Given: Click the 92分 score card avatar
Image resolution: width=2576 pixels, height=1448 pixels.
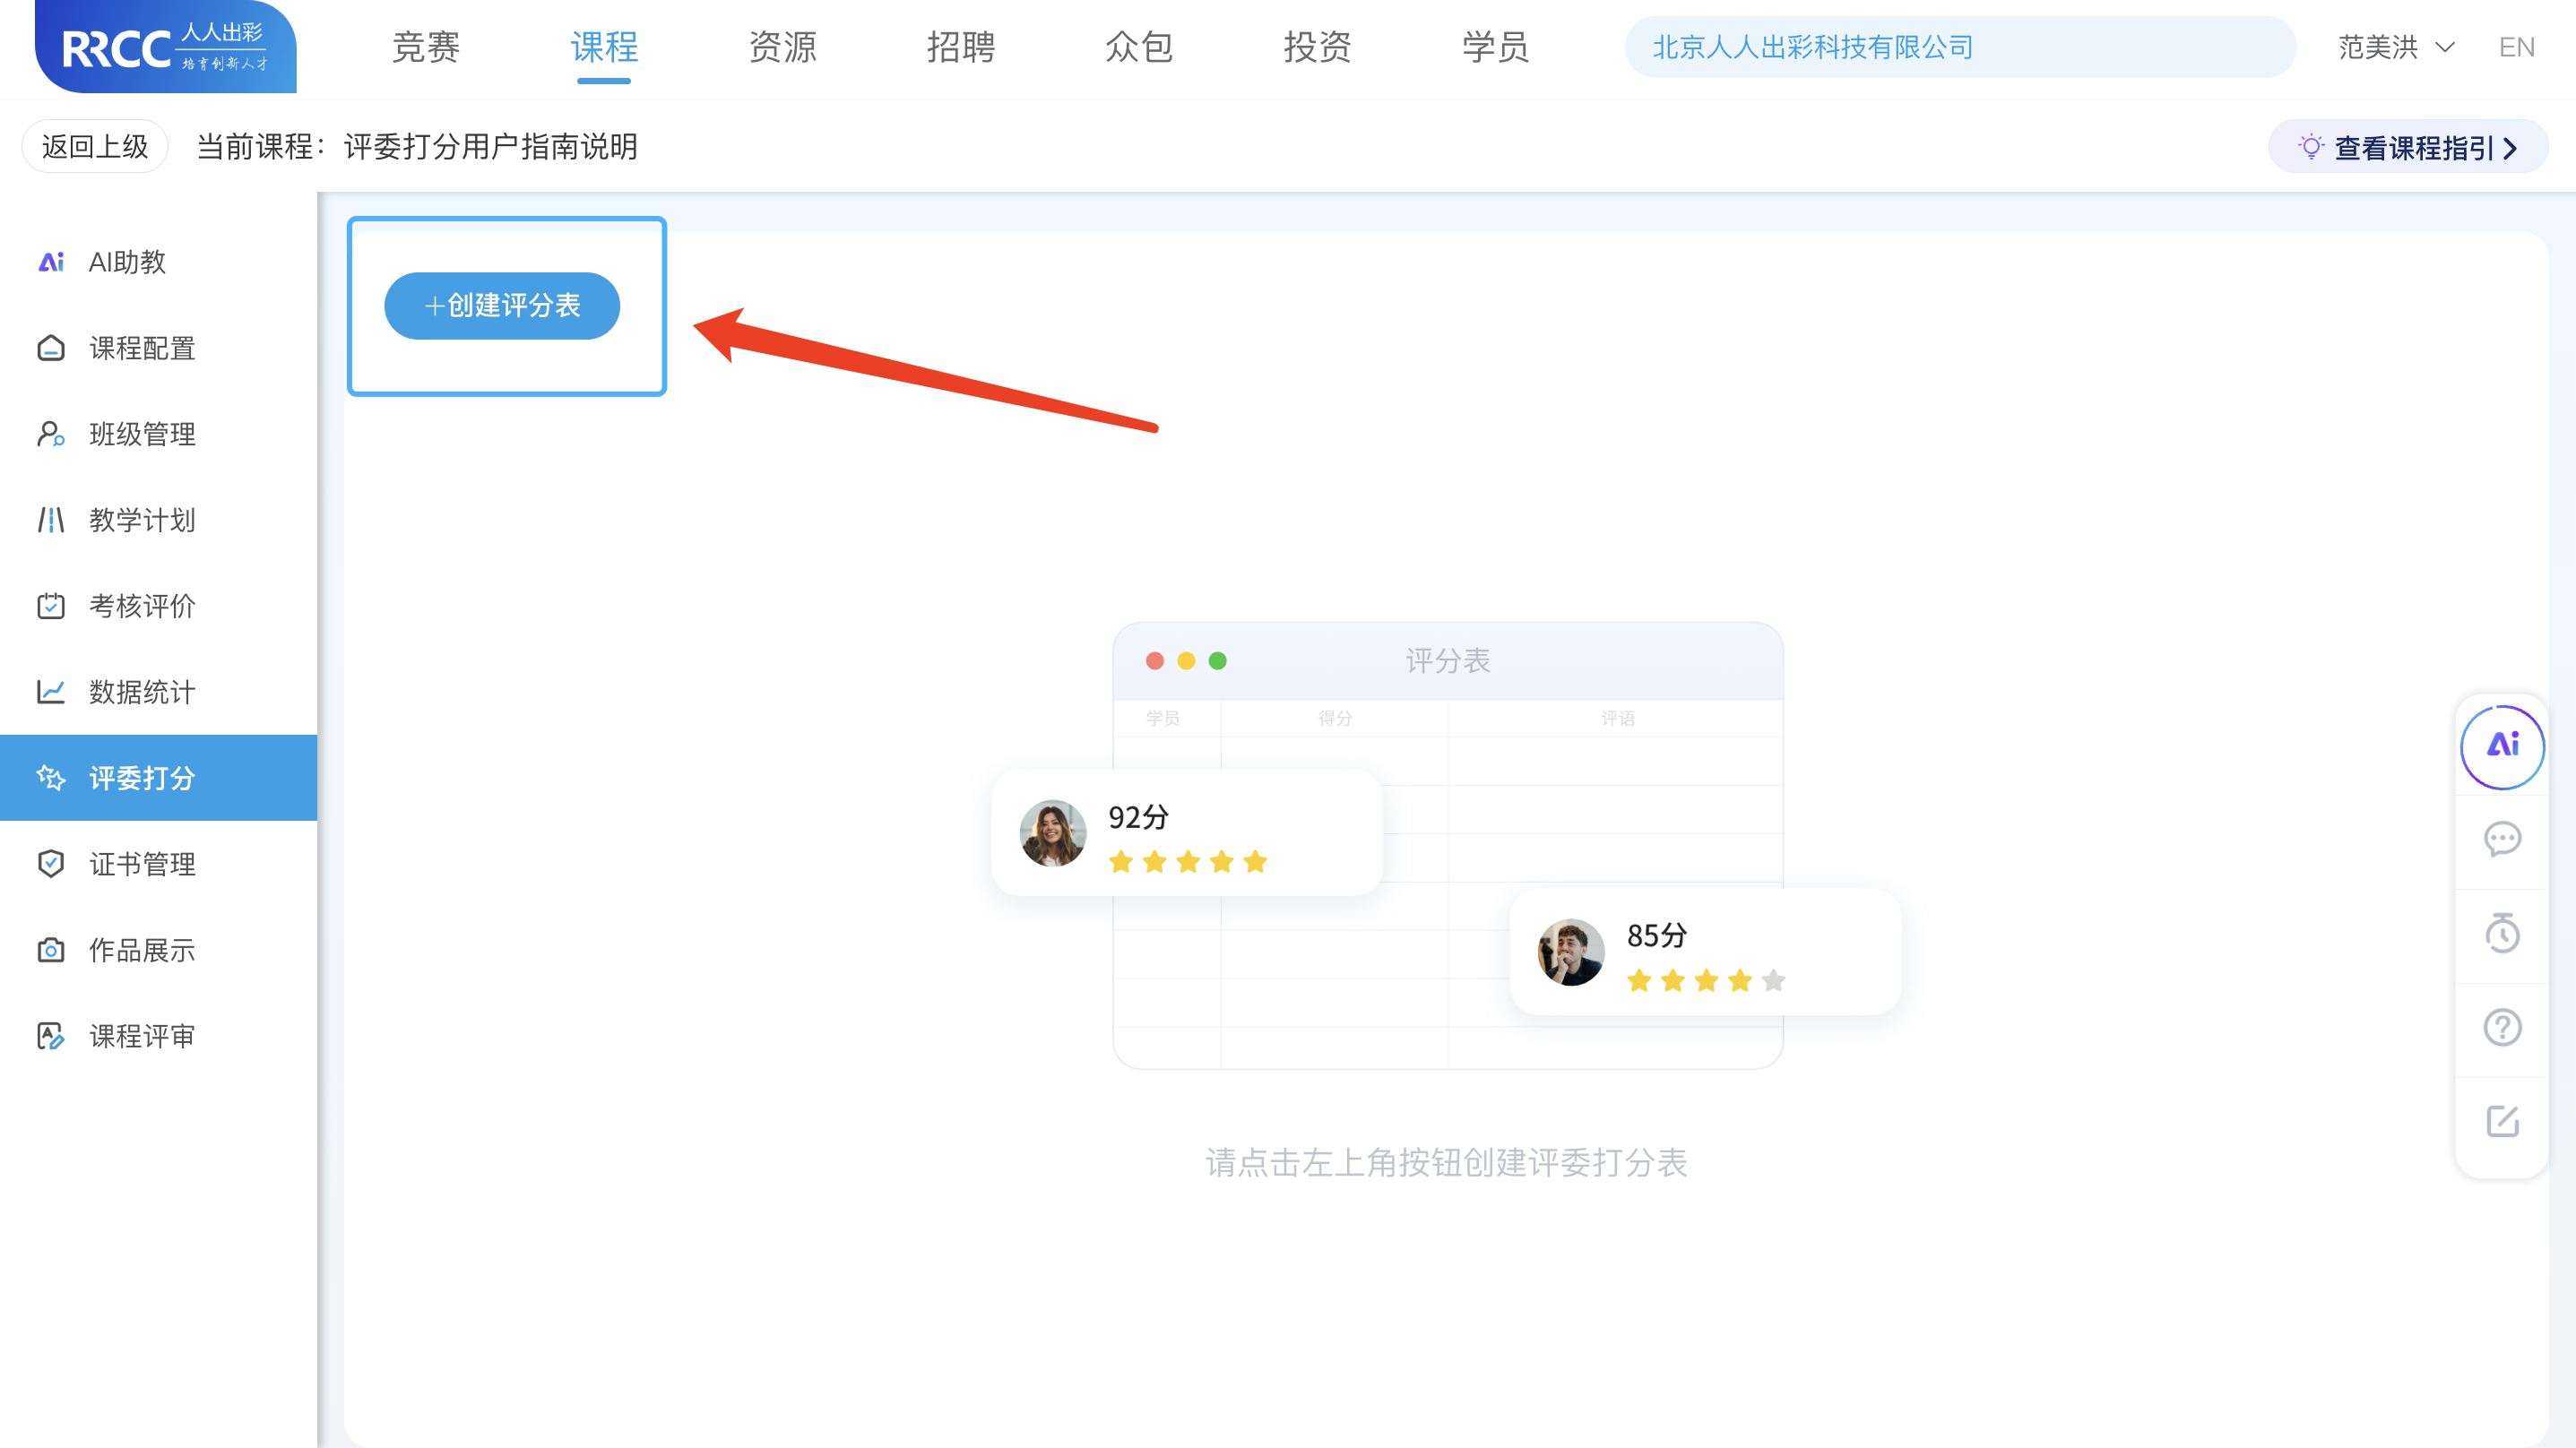Looking at the screenshot, I should tap(1053, 833).
